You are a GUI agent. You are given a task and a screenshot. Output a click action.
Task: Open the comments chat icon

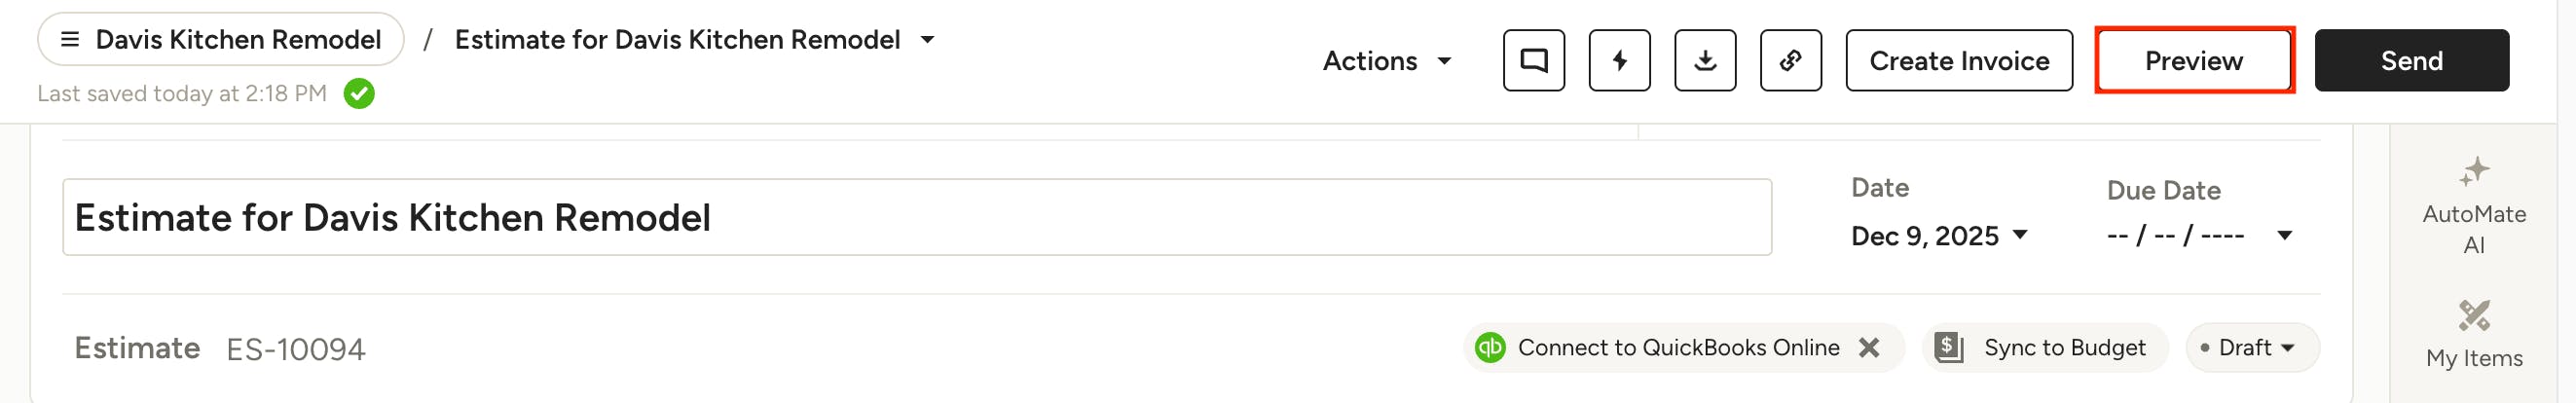pos(1533,61)
